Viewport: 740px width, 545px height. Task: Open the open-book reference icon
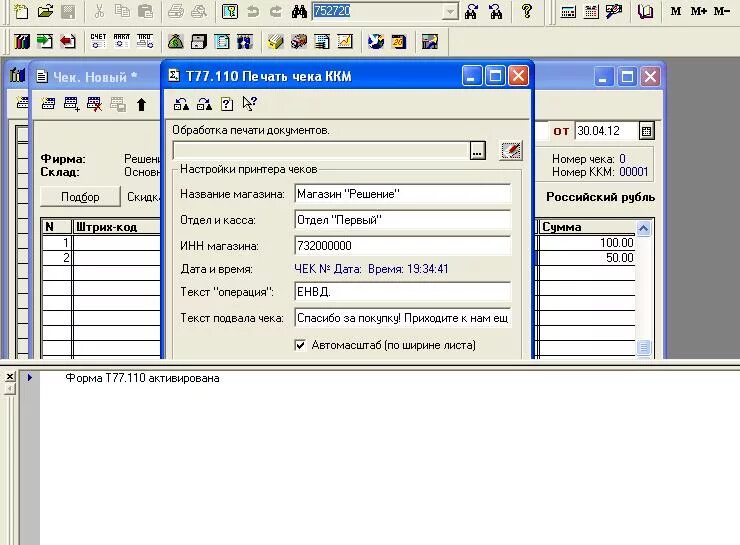click(x=645, y=11)
